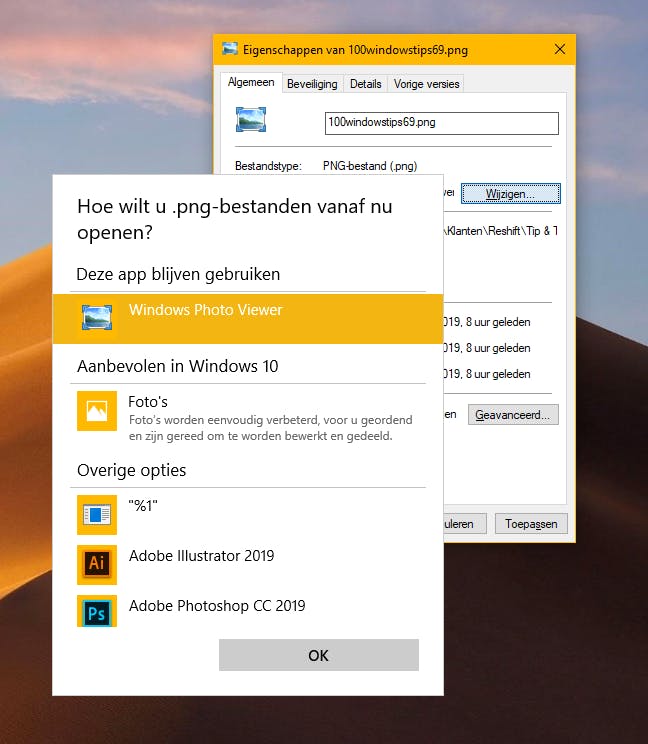
Task: Pick Adobe Illustrator 2019 text
Action: click(x=202, y=556)
